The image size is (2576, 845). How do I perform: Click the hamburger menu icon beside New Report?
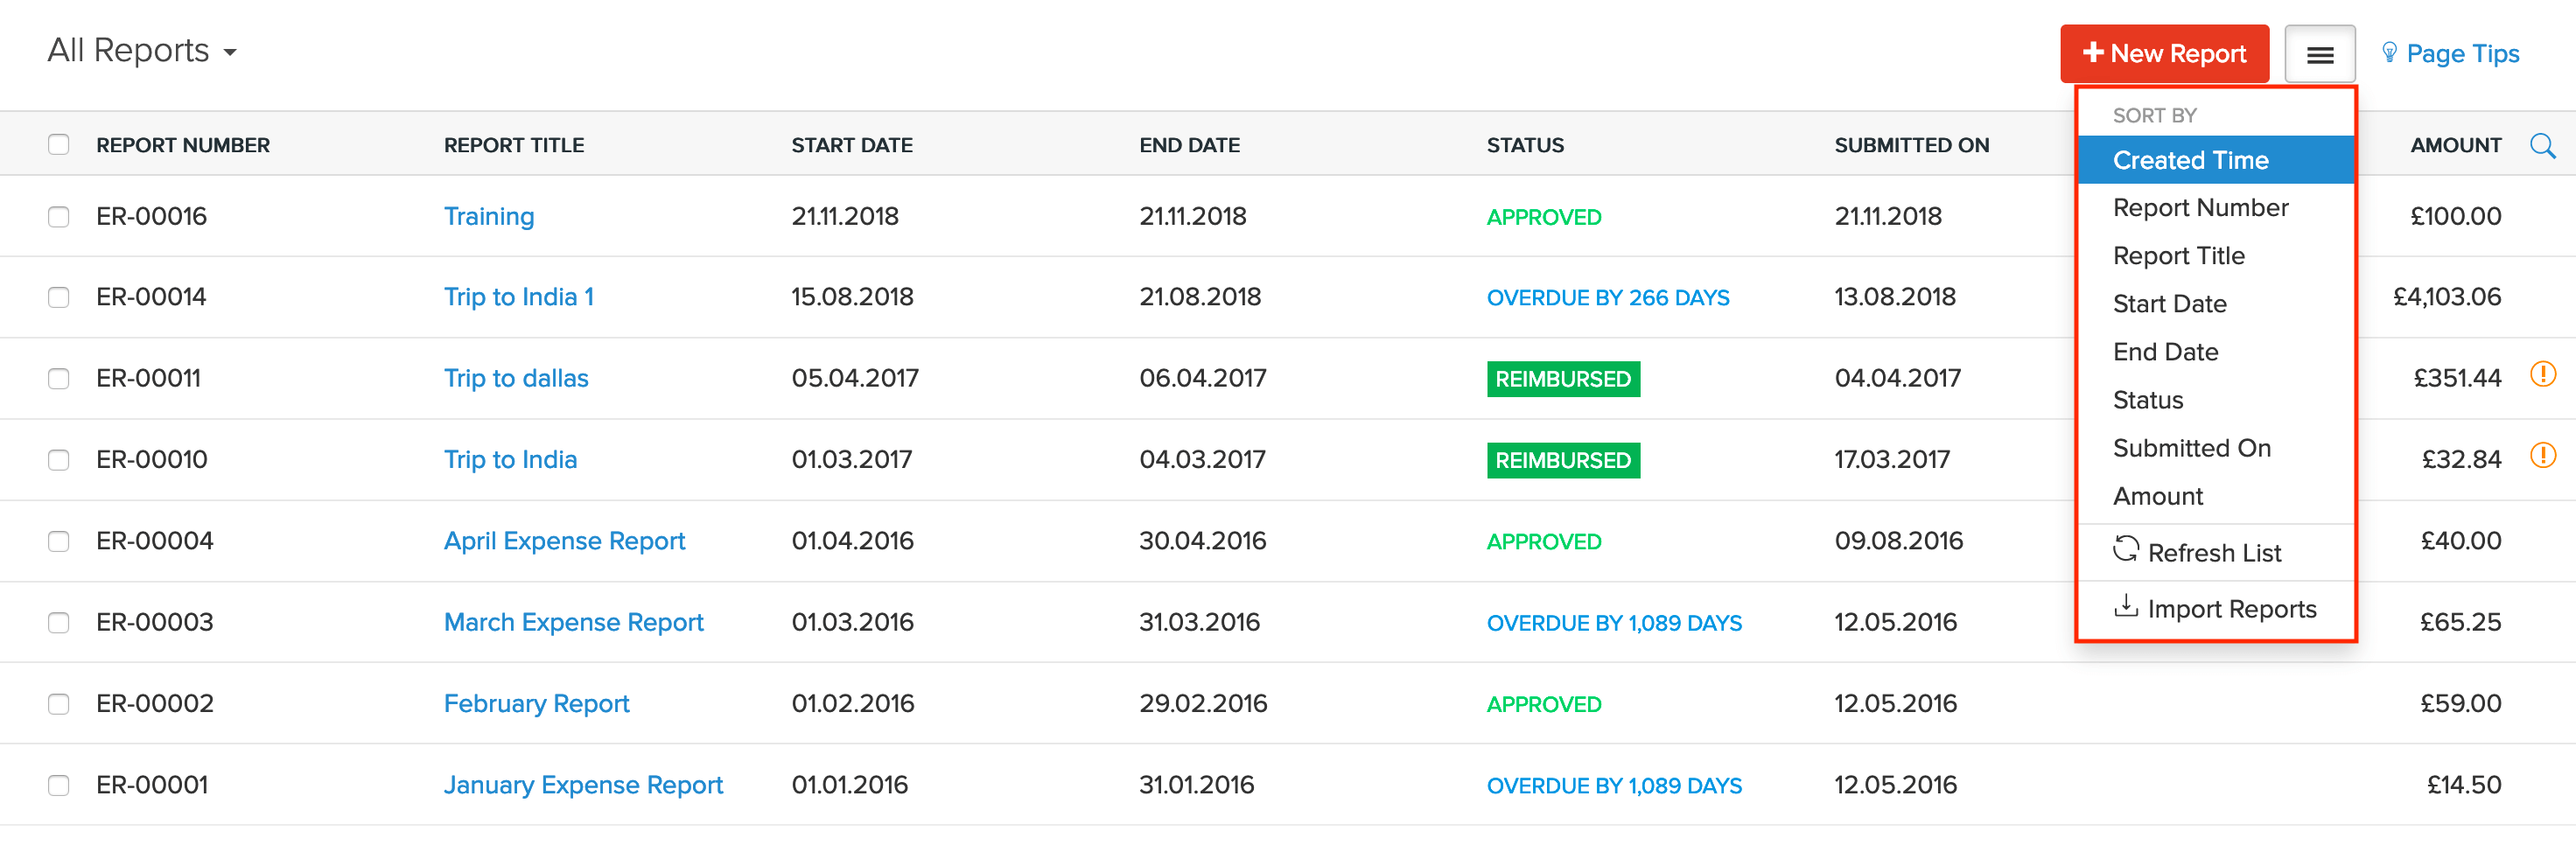(2320, 53)
